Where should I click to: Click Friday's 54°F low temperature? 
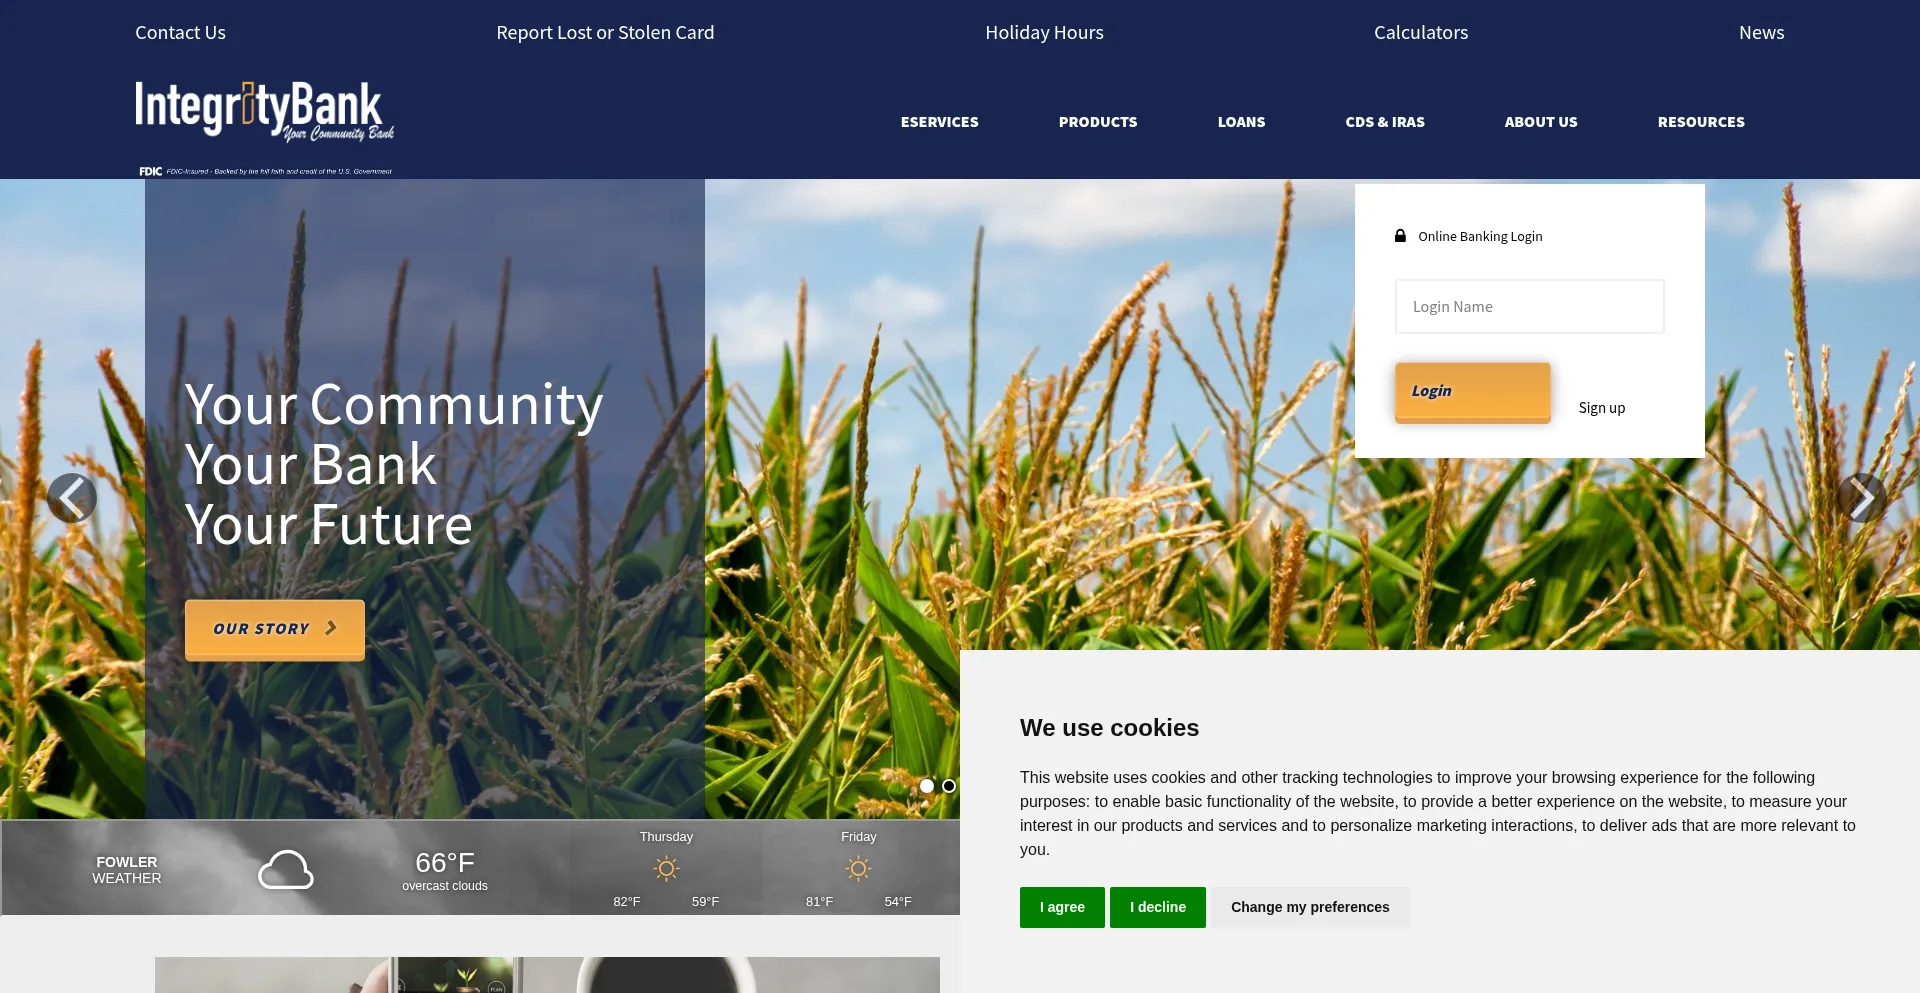pos(898,902)
